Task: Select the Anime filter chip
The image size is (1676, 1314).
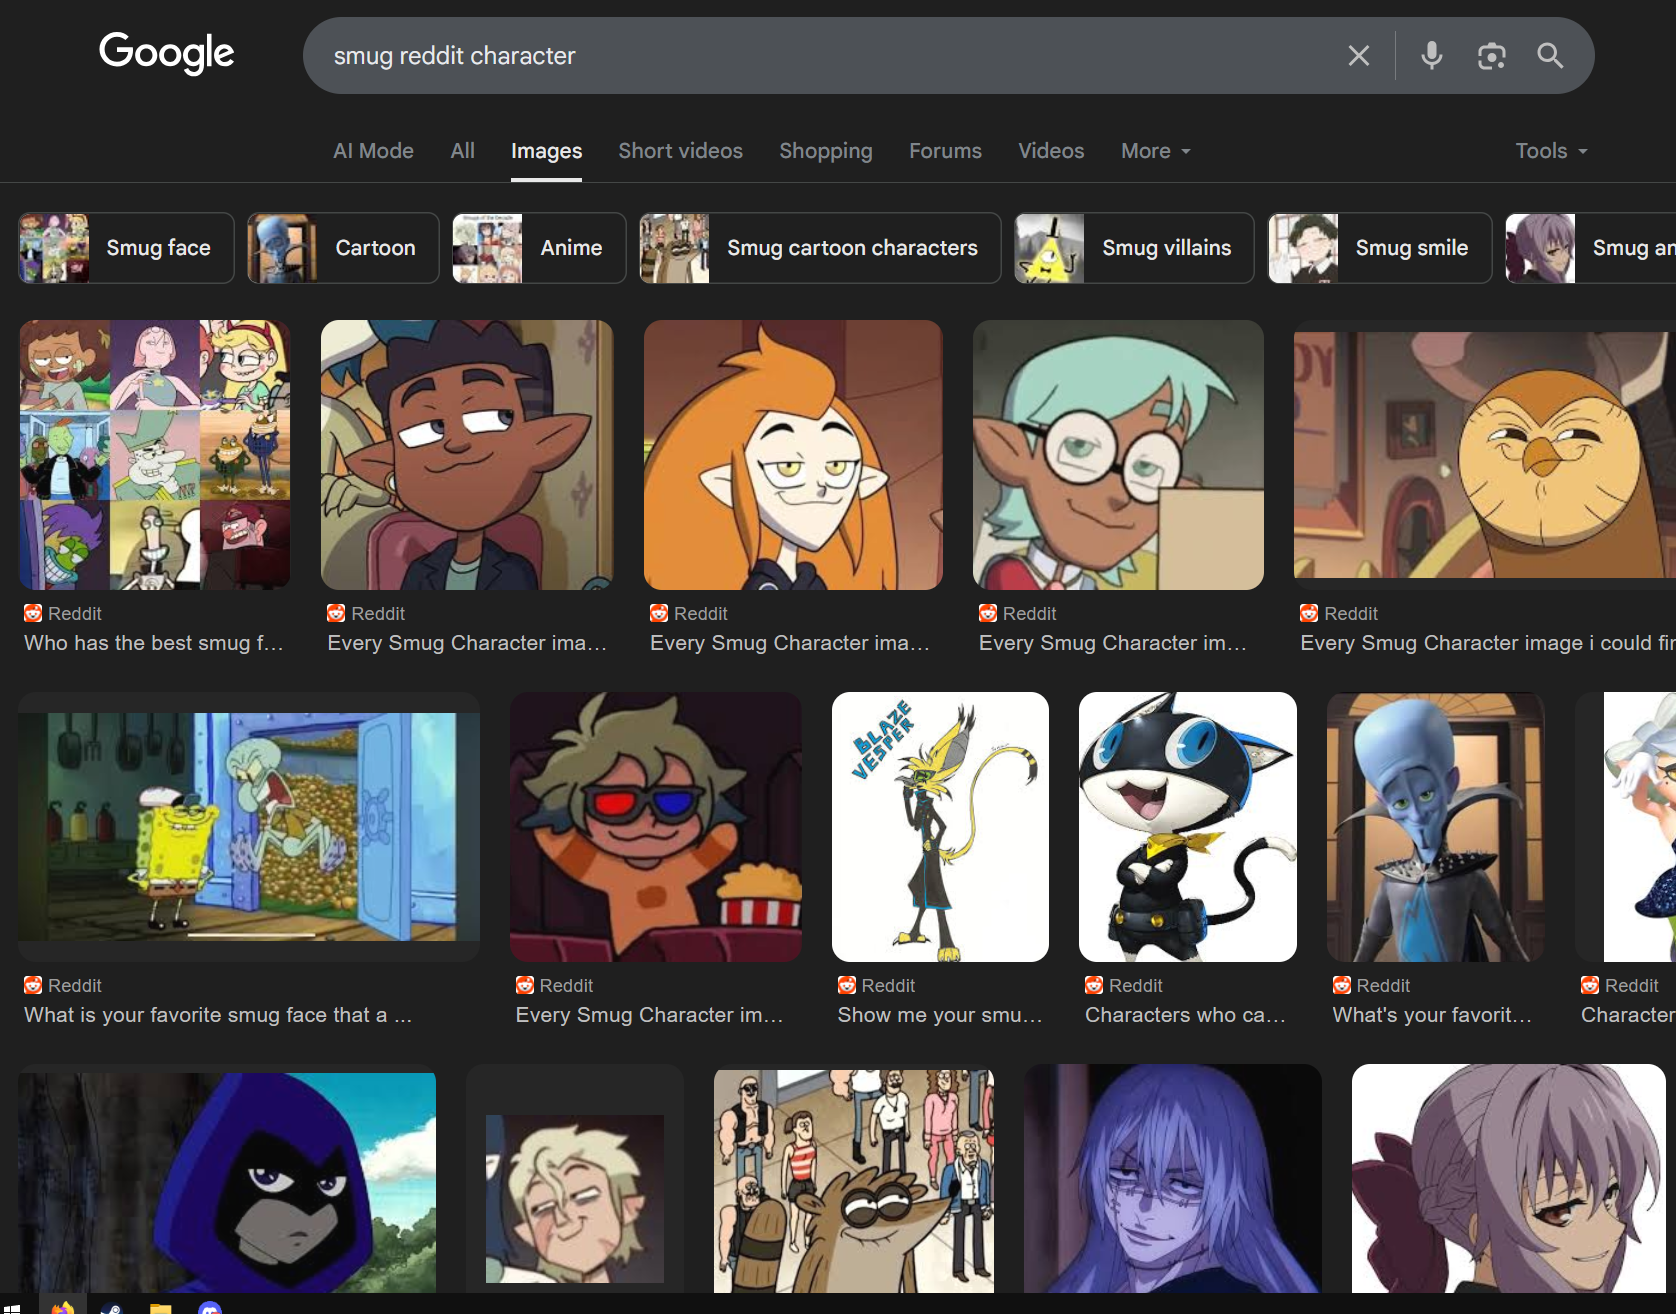Action: (x=539, y=248)
